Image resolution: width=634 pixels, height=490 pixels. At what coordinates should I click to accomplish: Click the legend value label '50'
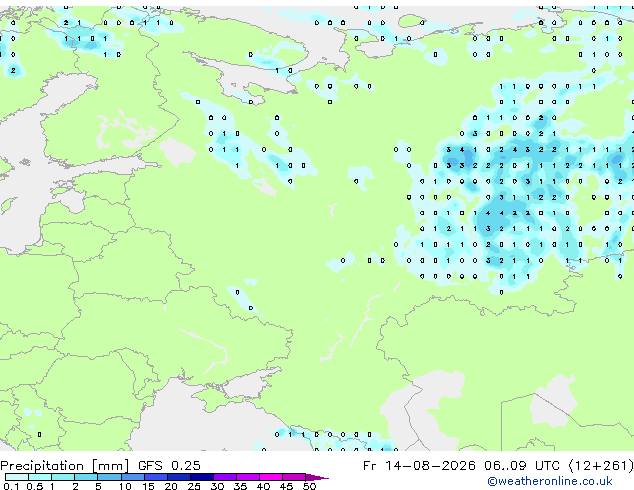pos(309,486)
